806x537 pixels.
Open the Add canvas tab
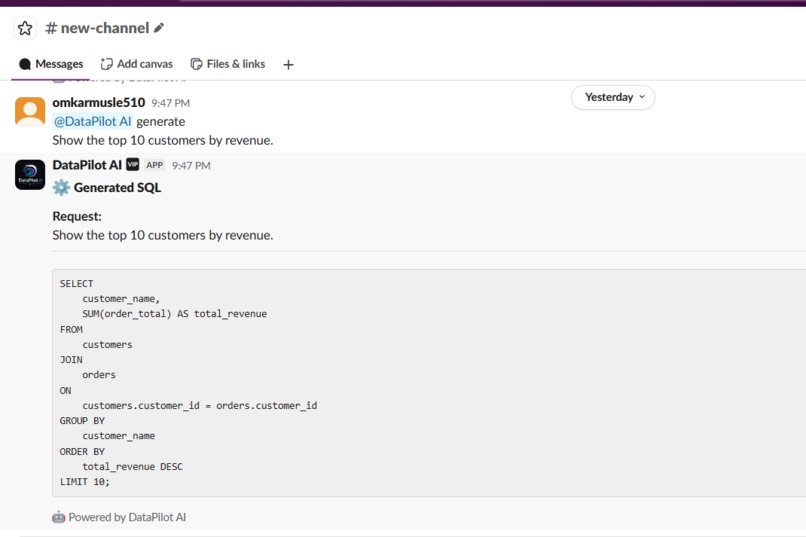(x=137, y=64)
